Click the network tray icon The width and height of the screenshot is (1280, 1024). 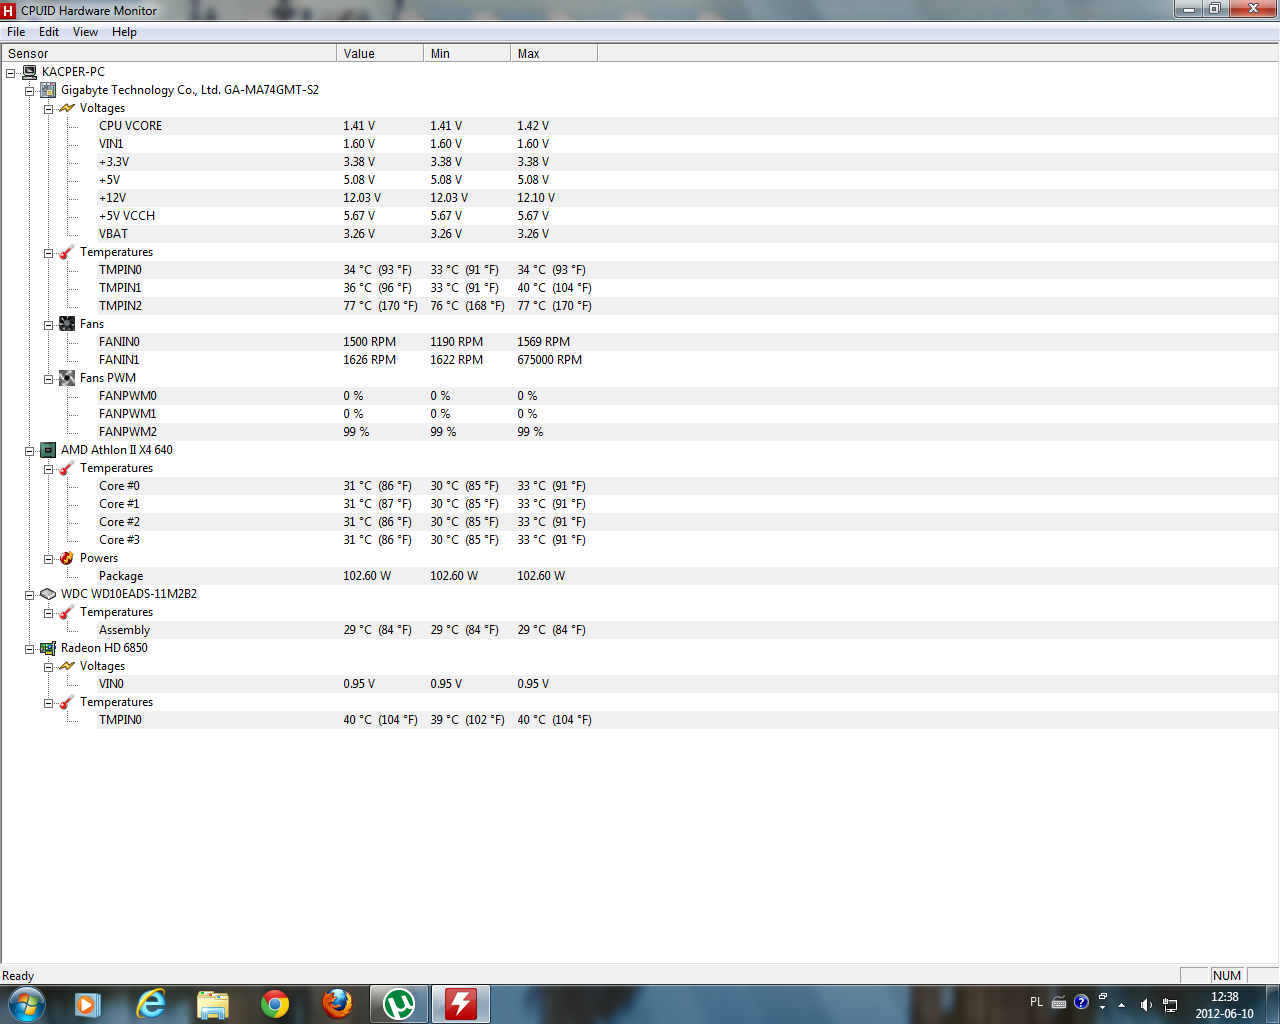(x=1170, y=1005)
